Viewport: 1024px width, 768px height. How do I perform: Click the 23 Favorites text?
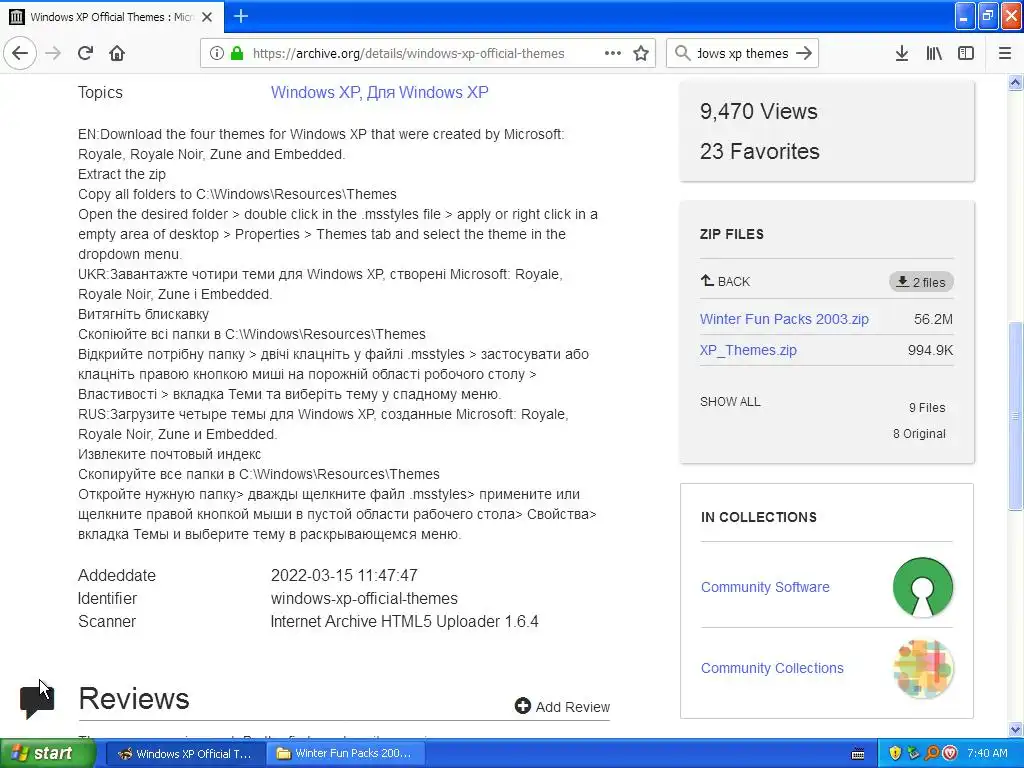pyautogui.click(x=760, y=152)
